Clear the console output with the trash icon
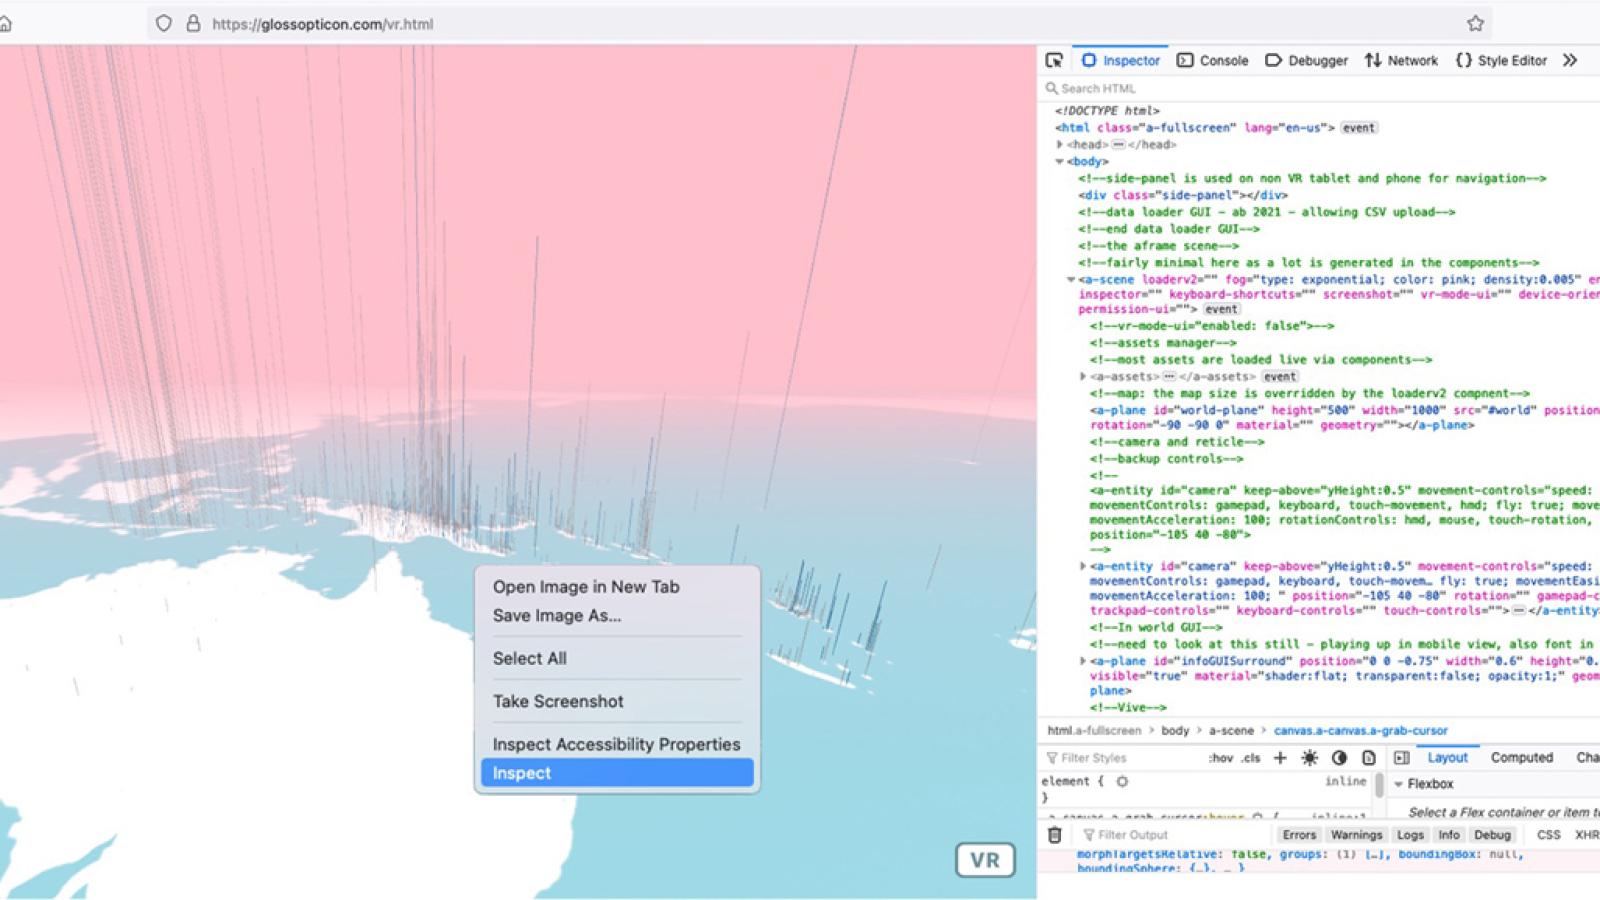This screenshot has width=1600, height=900. point(1053,834)
